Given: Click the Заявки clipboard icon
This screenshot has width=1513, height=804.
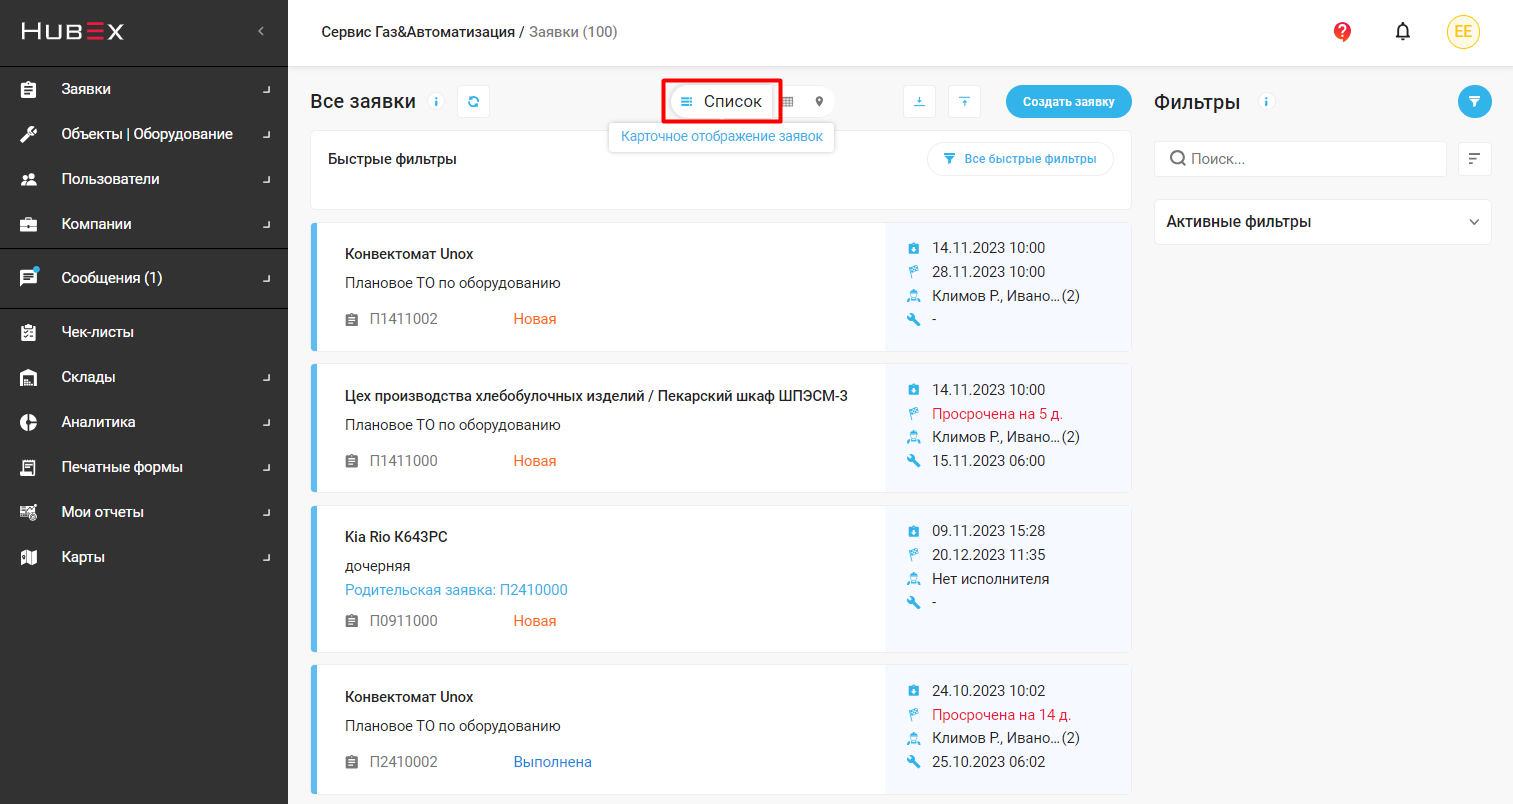Looking at the screenshot, I should click(x=29, y=89).
